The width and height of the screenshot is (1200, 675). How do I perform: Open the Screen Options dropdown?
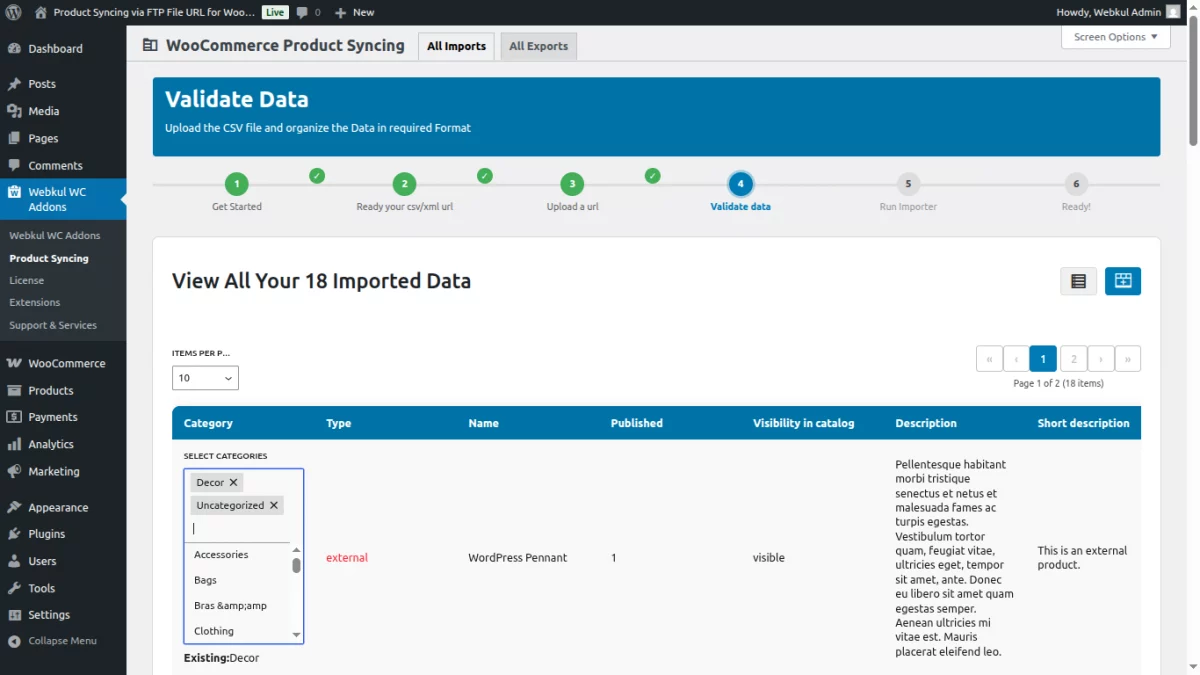click(1115, 37)
